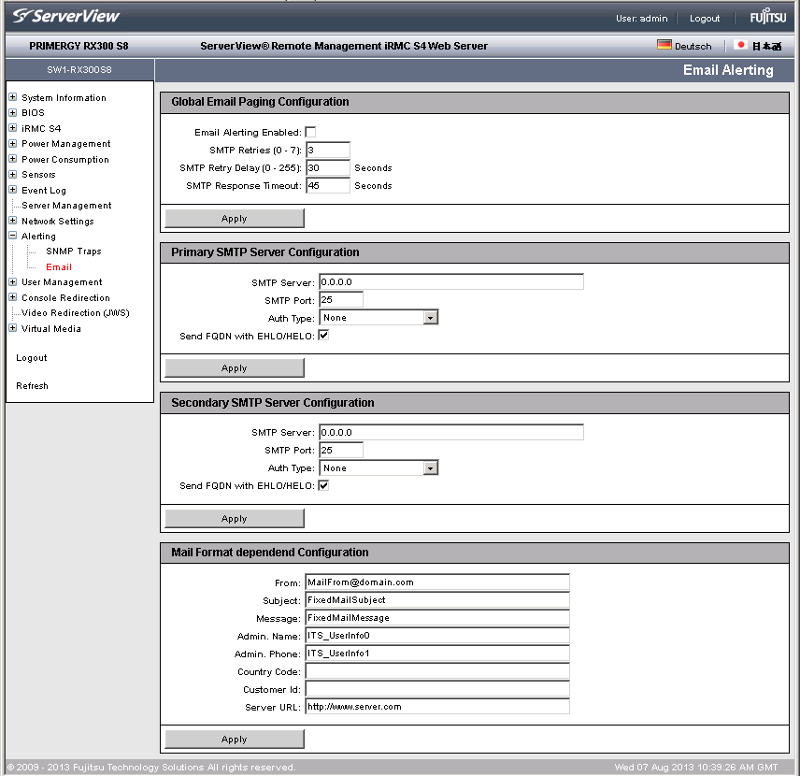
Task: Click the From email field
Action: click(437, 582)
